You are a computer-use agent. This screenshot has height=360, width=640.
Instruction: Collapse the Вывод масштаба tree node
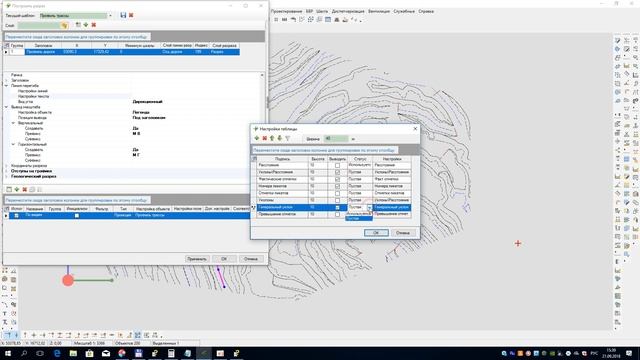pos(7,107)
